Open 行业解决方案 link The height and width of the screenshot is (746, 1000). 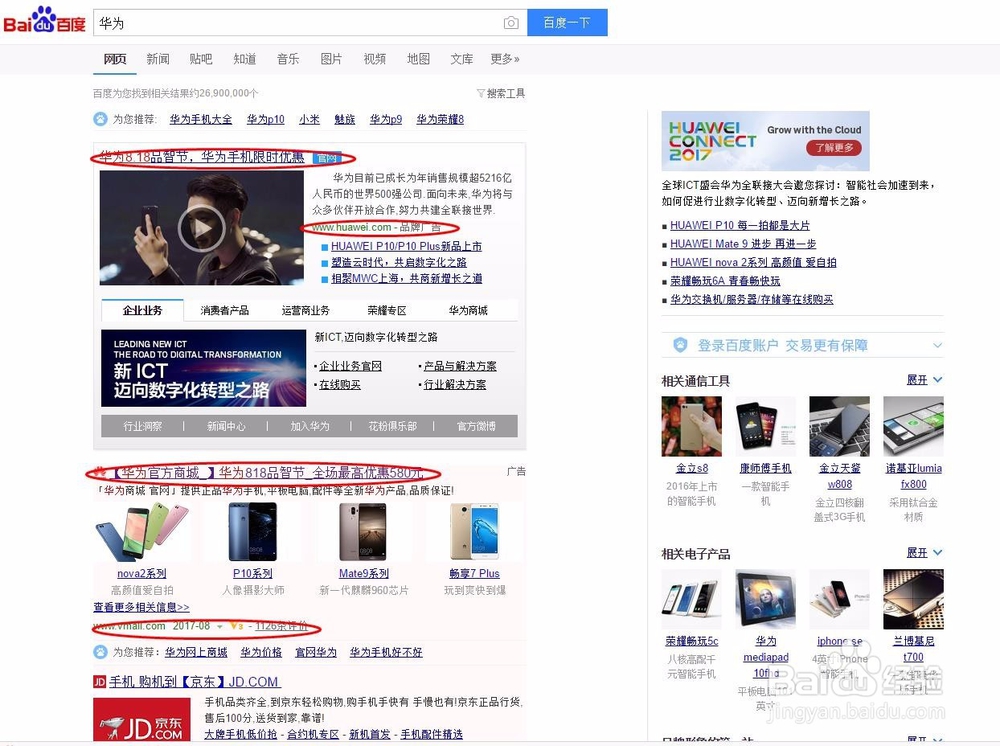(x=455, y=384)
